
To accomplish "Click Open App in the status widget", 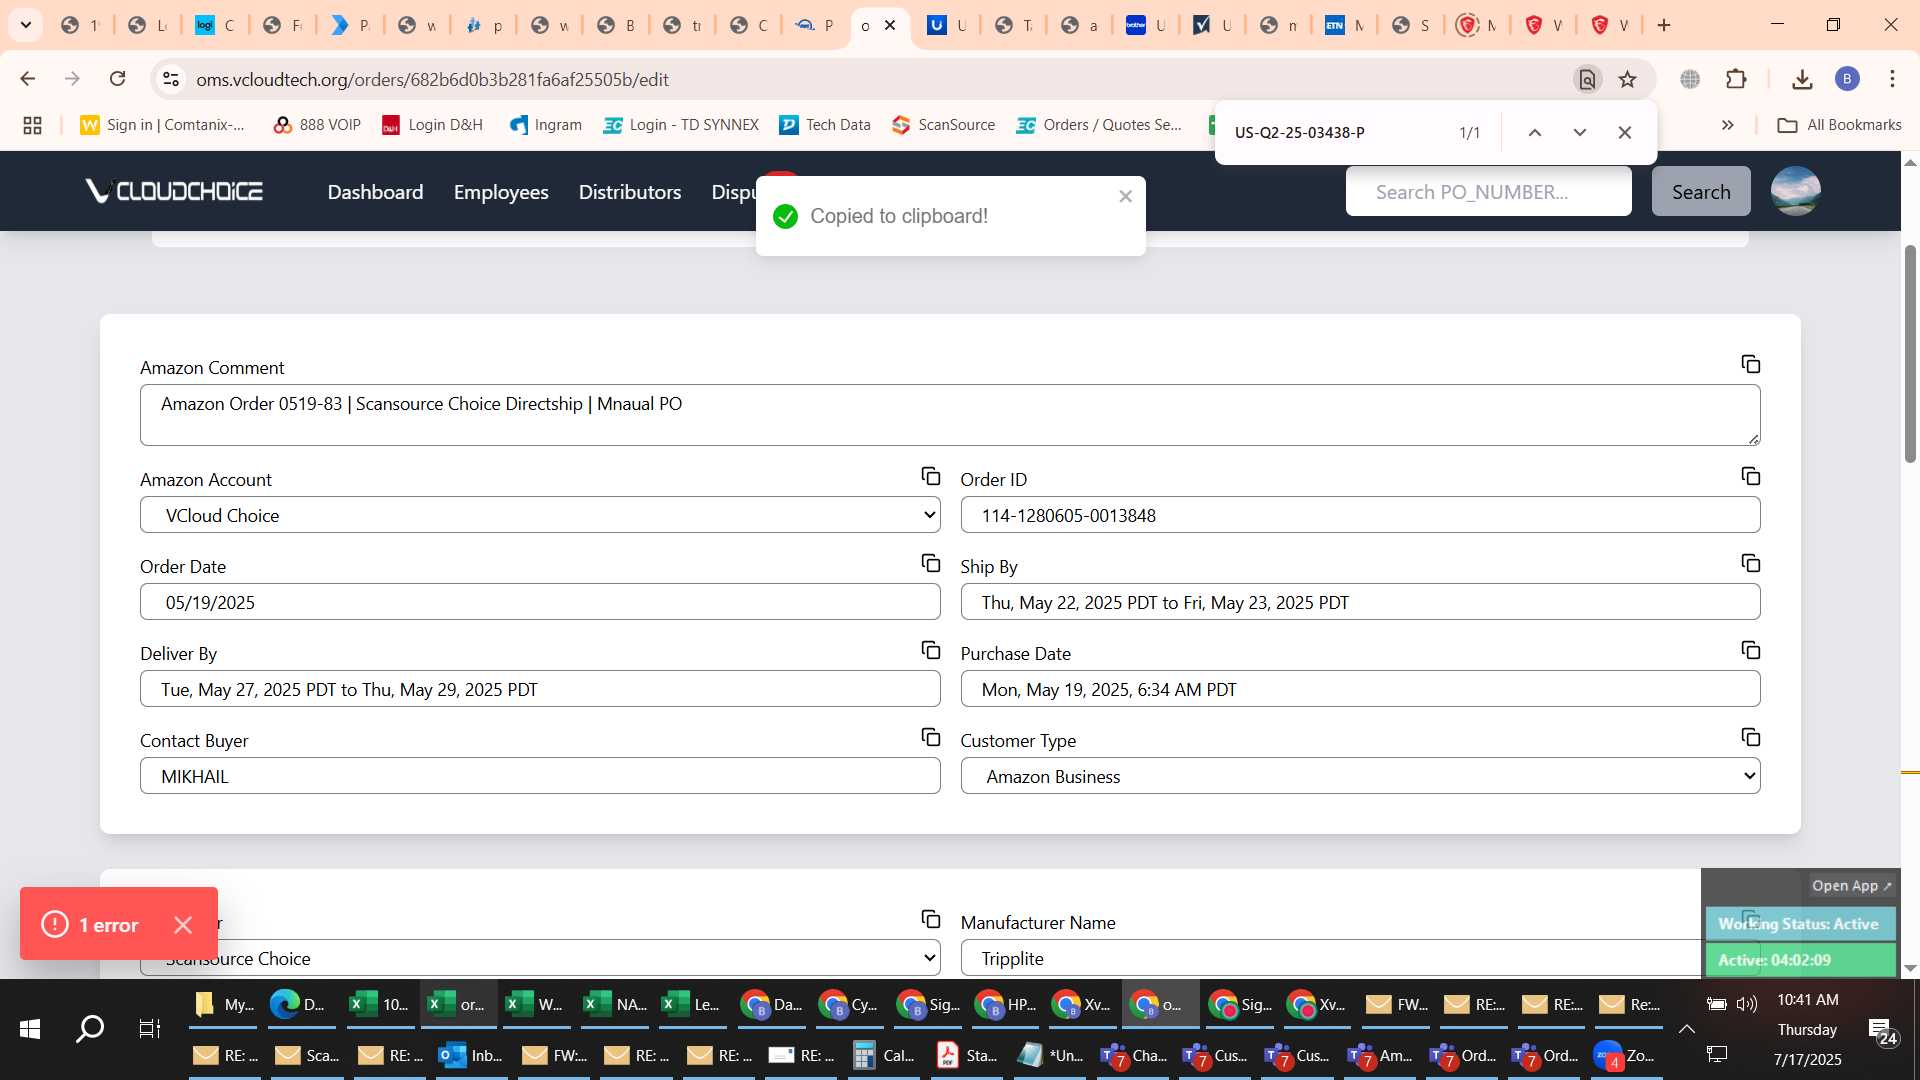I will click(x=1851, y=886).
